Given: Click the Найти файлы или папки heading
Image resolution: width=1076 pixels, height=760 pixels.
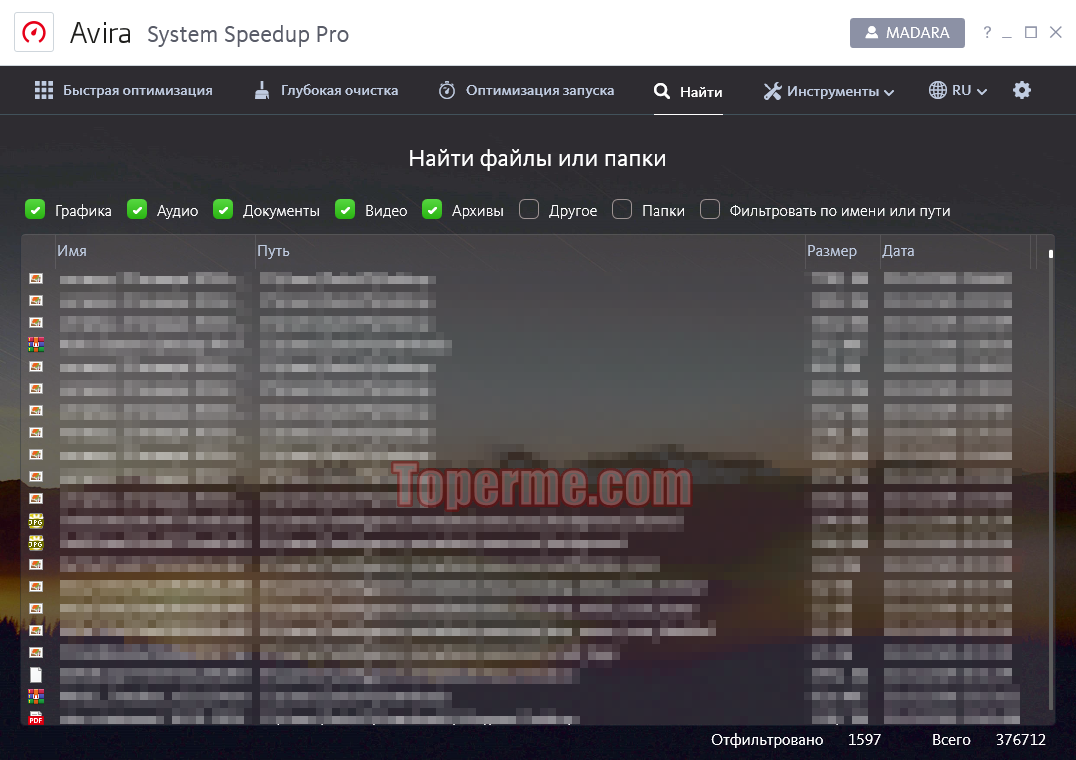Looking at the screenshot, I should [x=537, y=158].
